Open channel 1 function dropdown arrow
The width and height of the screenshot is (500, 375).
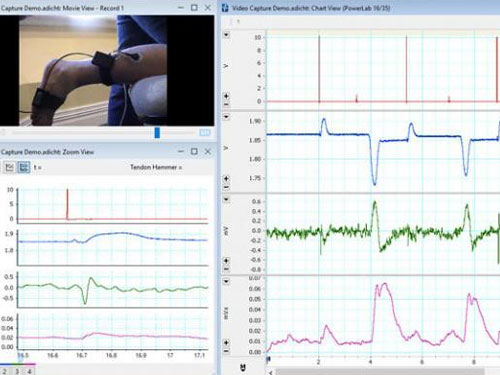coord(227,35)
